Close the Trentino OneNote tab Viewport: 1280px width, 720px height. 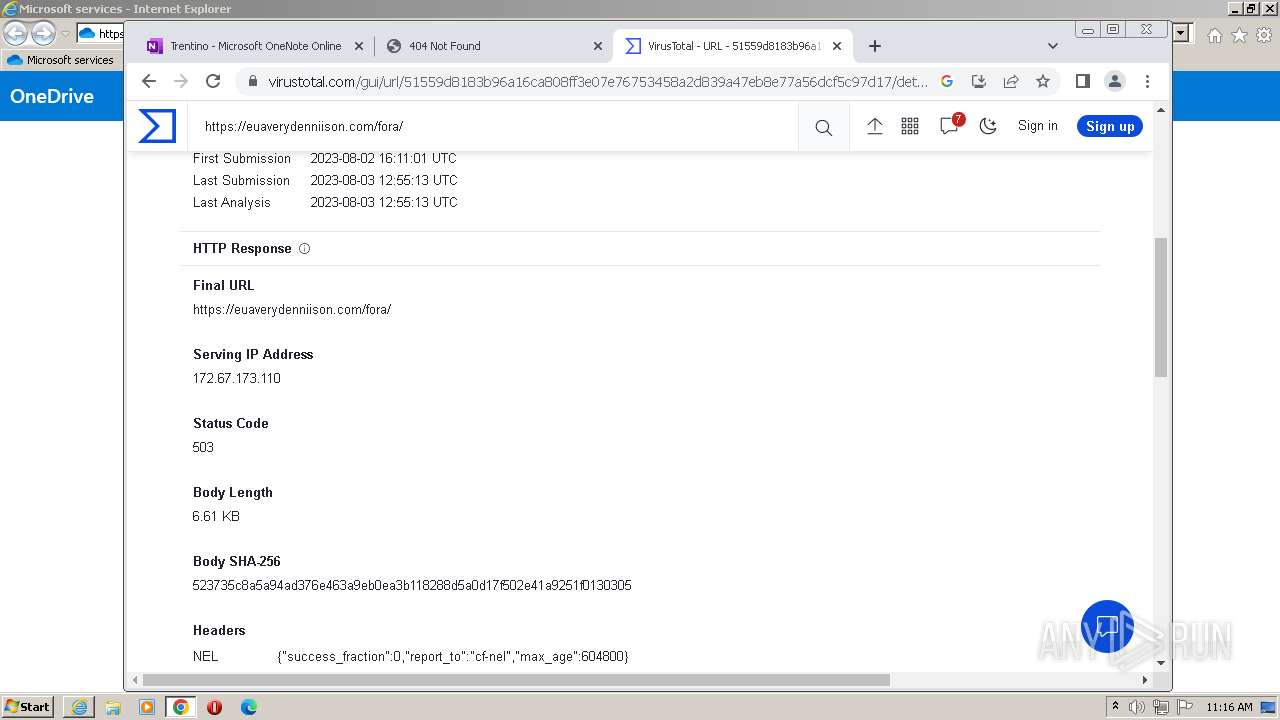coord(359,46)
